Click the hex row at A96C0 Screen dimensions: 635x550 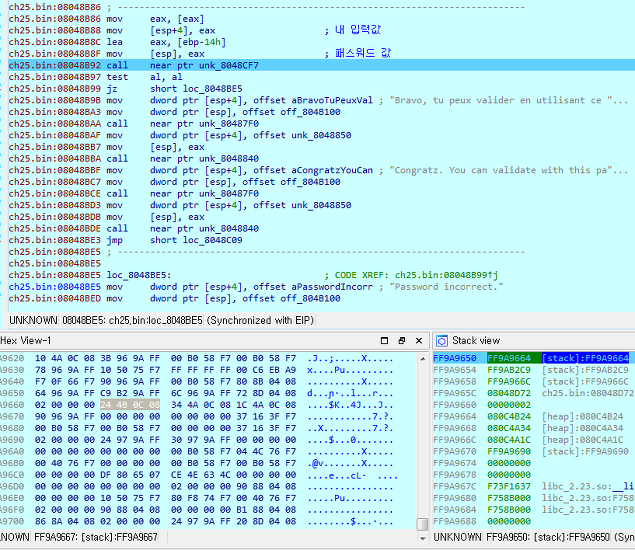tap(198, 475)
